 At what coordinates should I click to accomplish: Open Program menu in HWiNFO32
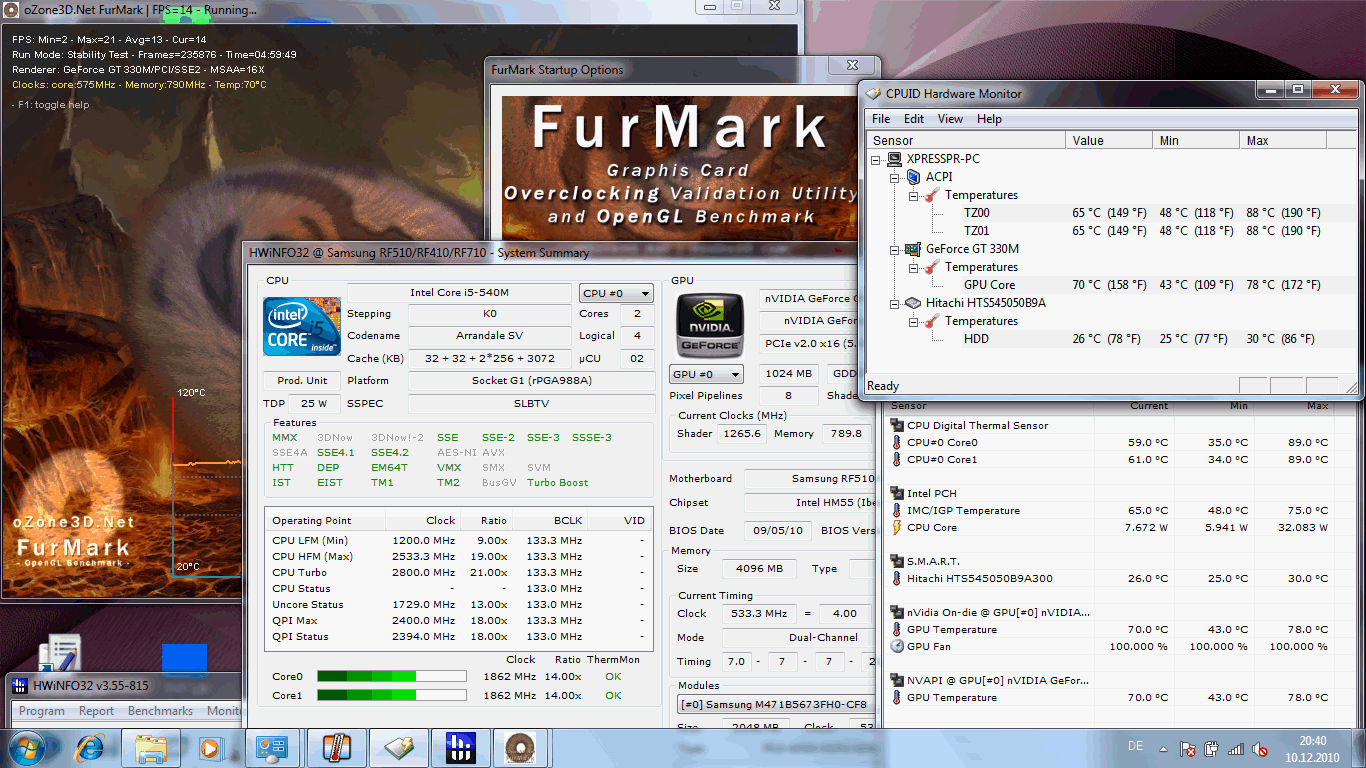(x=42, y=711)
